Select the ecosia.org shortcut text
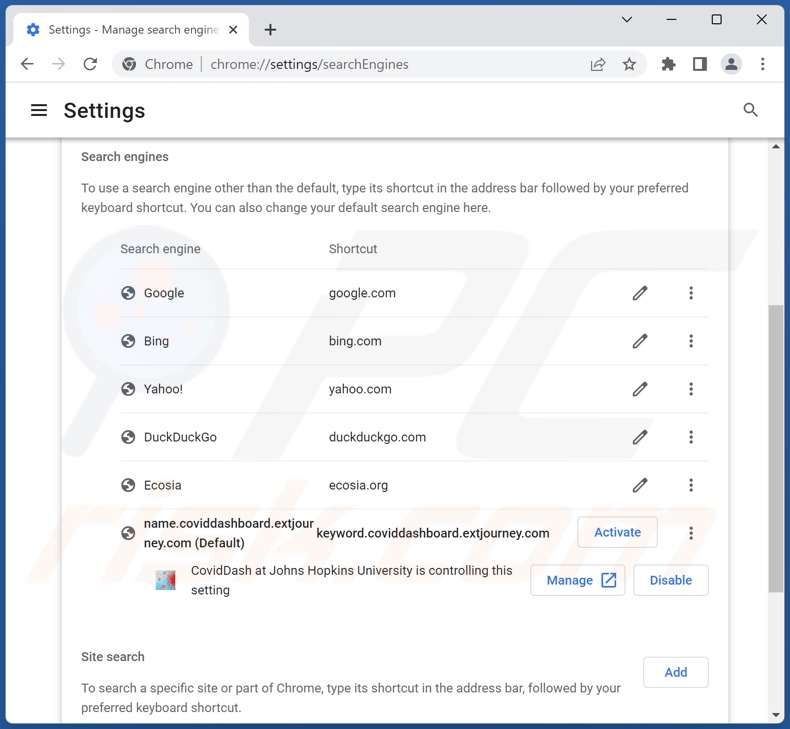Screen dimensions: 790x729 [358, 485]
